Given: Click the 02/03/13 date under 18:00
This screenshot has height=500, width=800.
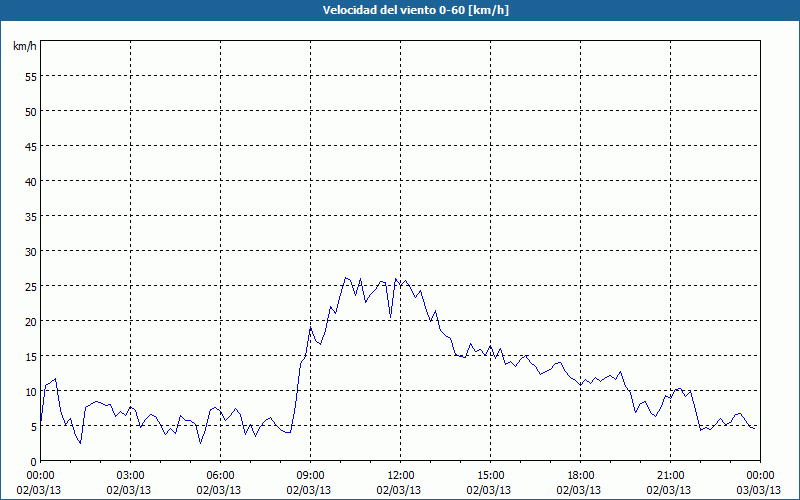Looking at the screenshot, I should point(579,490).
